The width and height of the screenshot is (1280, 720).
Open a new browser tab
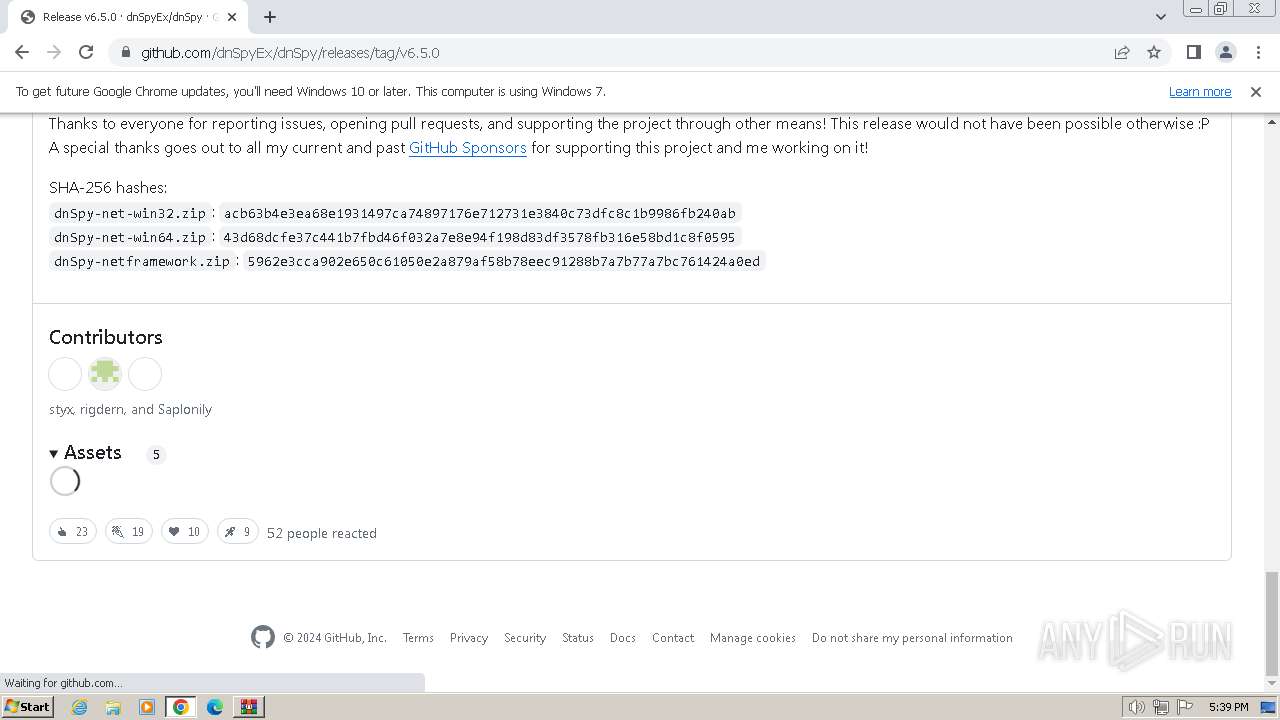click(x=270, y=17)
